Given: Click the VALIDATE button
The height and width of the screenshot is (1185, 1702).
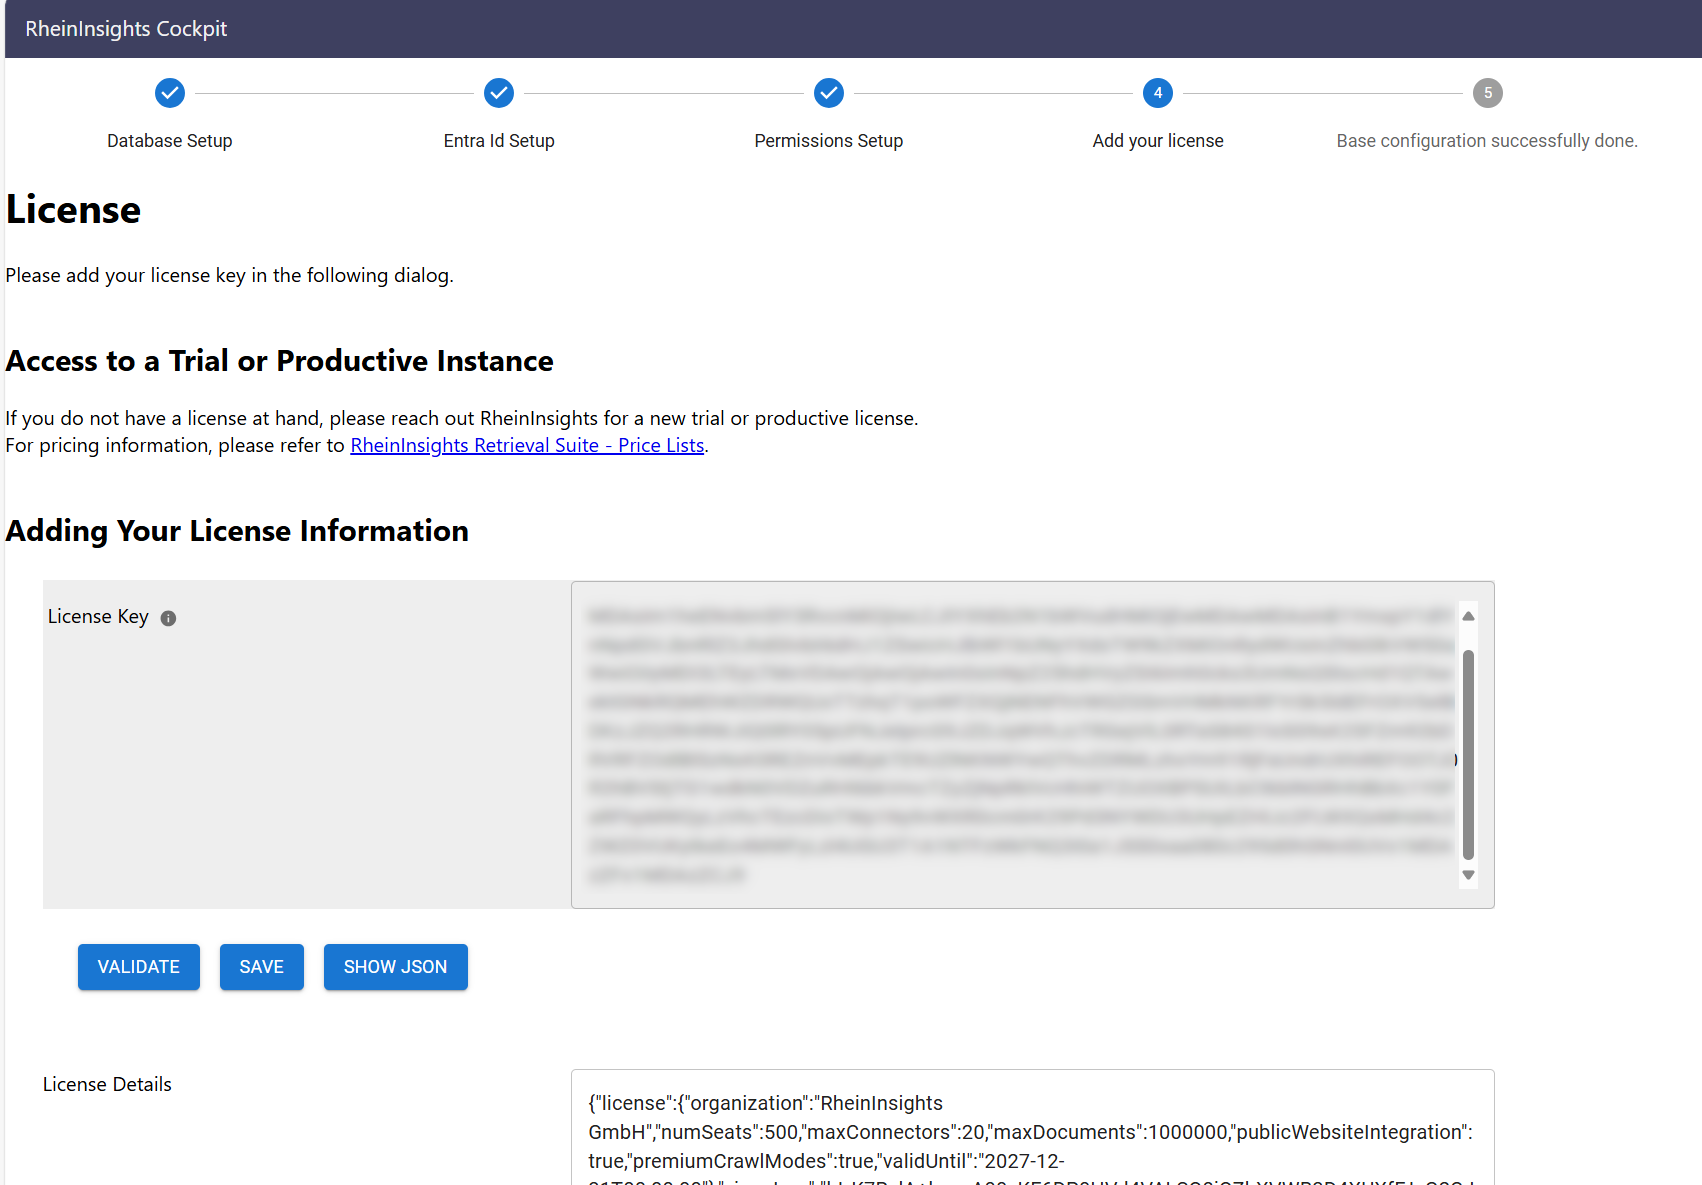Looking at the screenshot, I should (139, 967).
